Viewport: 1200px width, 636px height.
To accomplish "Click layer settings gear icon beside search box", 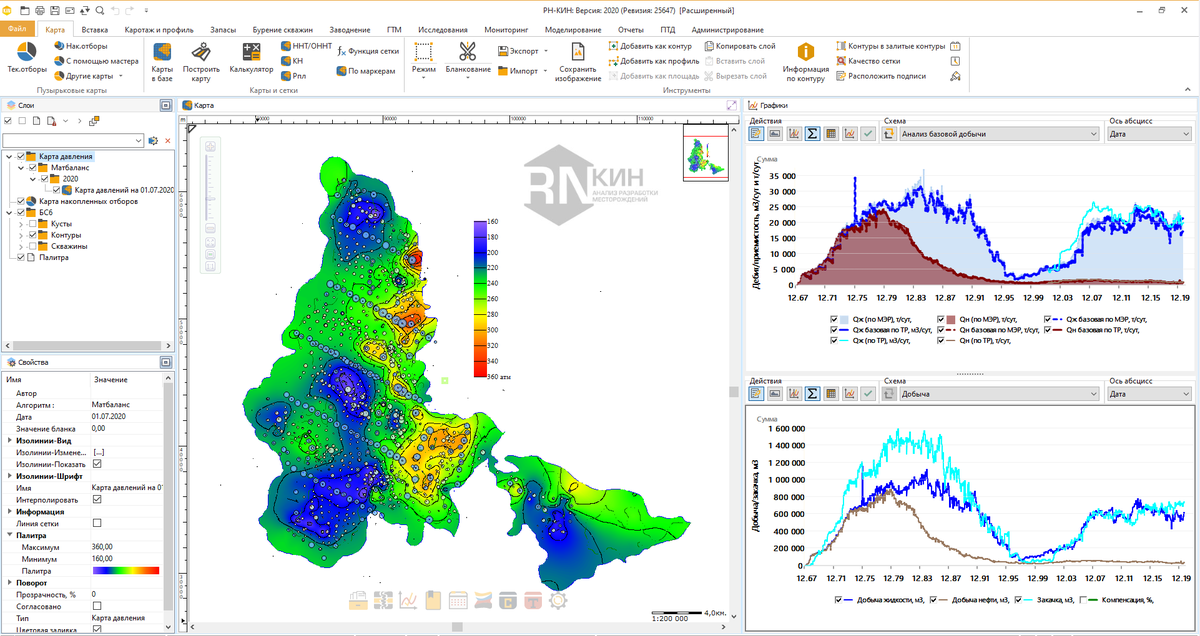I will pyautogui.click(x=153, y=141).
